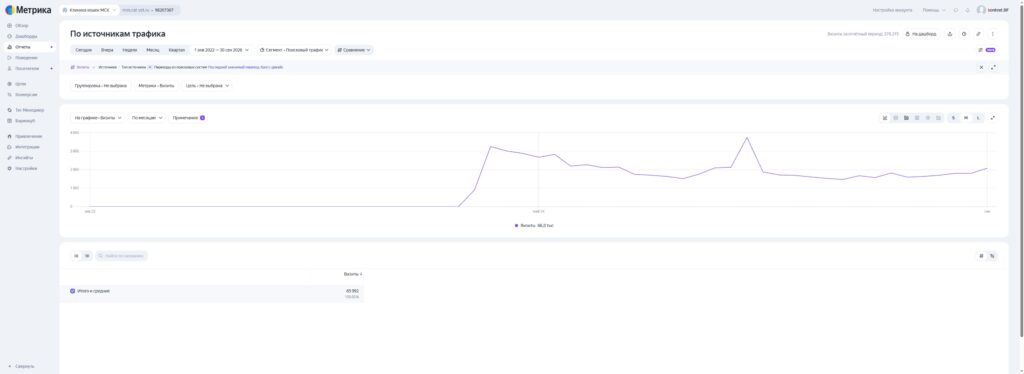This screenshot has height=374, width=1024.
Task: Click the chat icon in header
Action: click(x=956, y=10)
